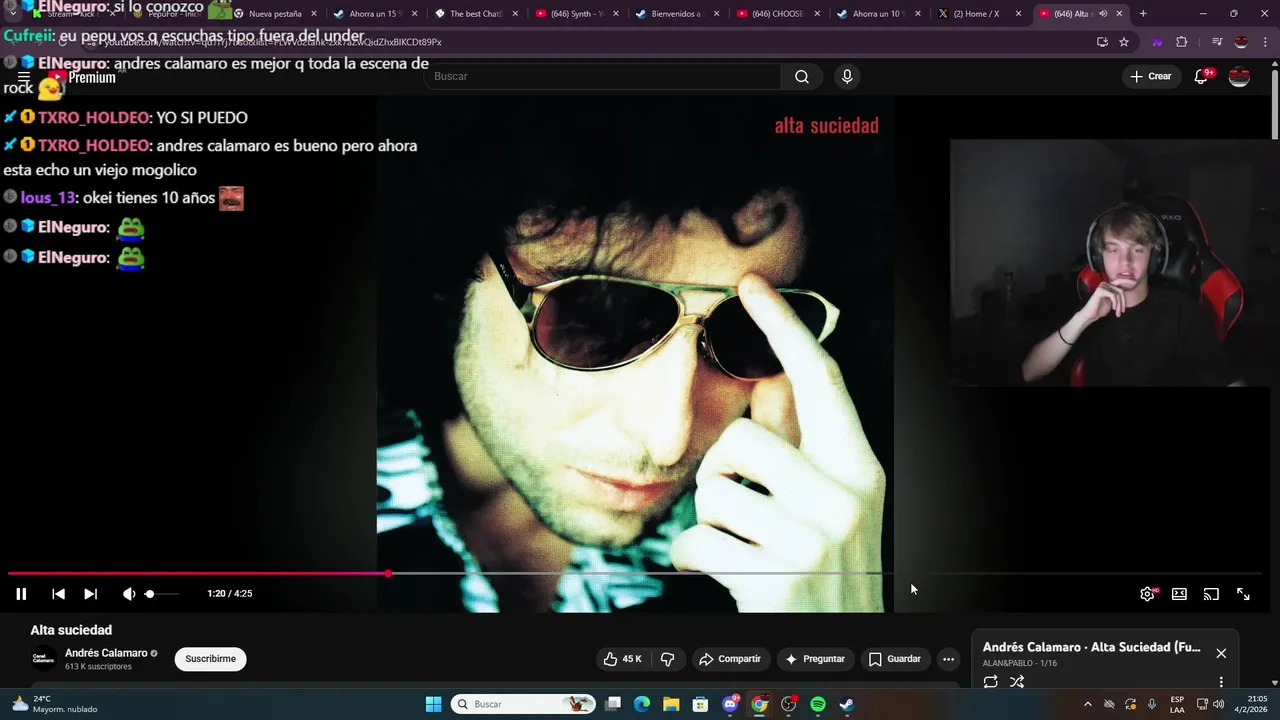Open Steam from the taskbar
Screen dimensions: 1280x720
[847, 704]
